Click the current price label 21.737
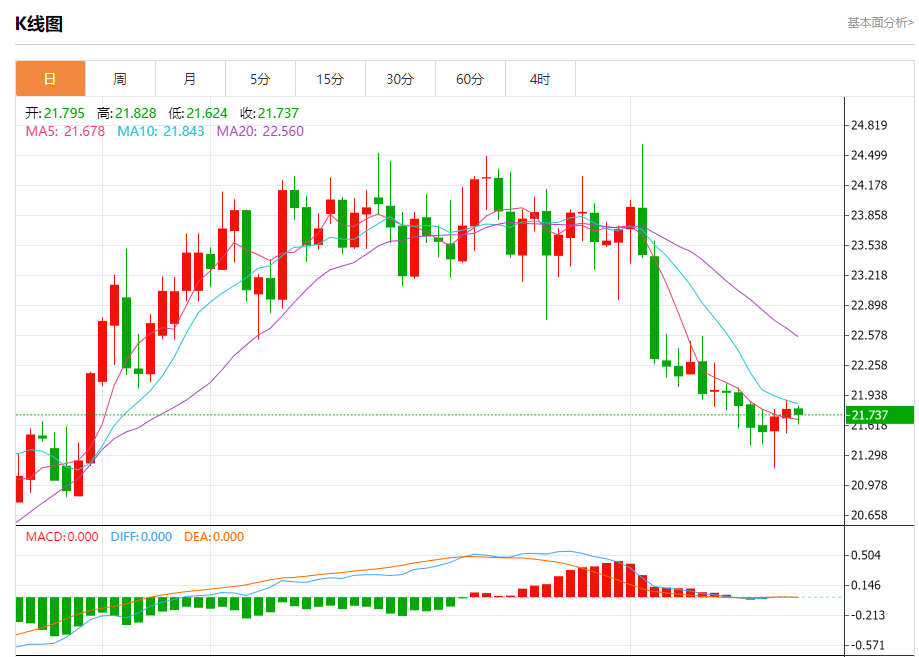The width and height of the screenshot is (919, 657). pos(880,415)
